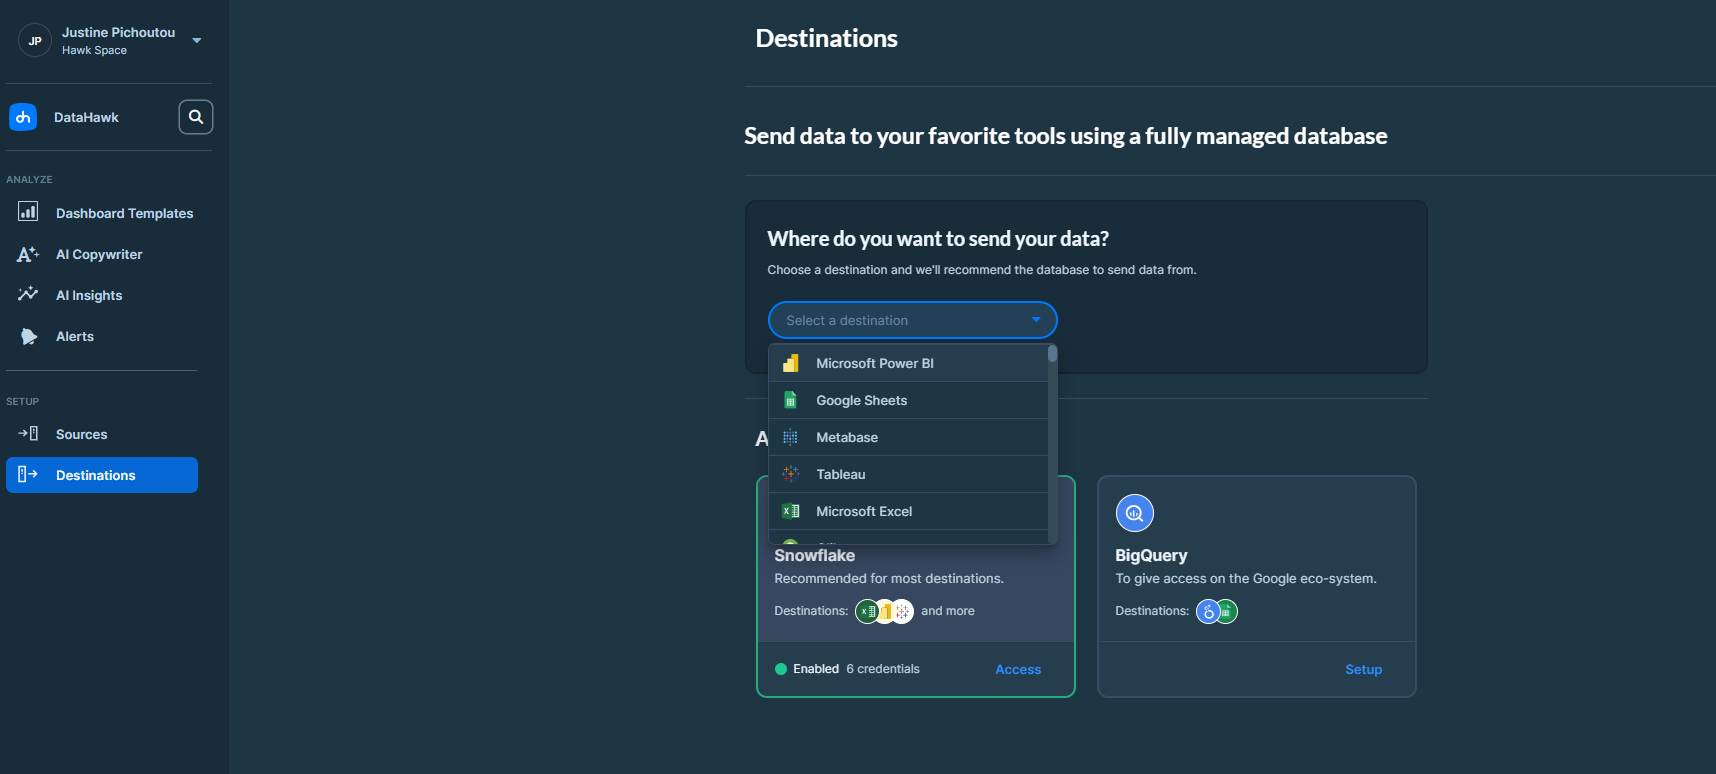Click the Tableau icon in list

(x=791, y=474)
